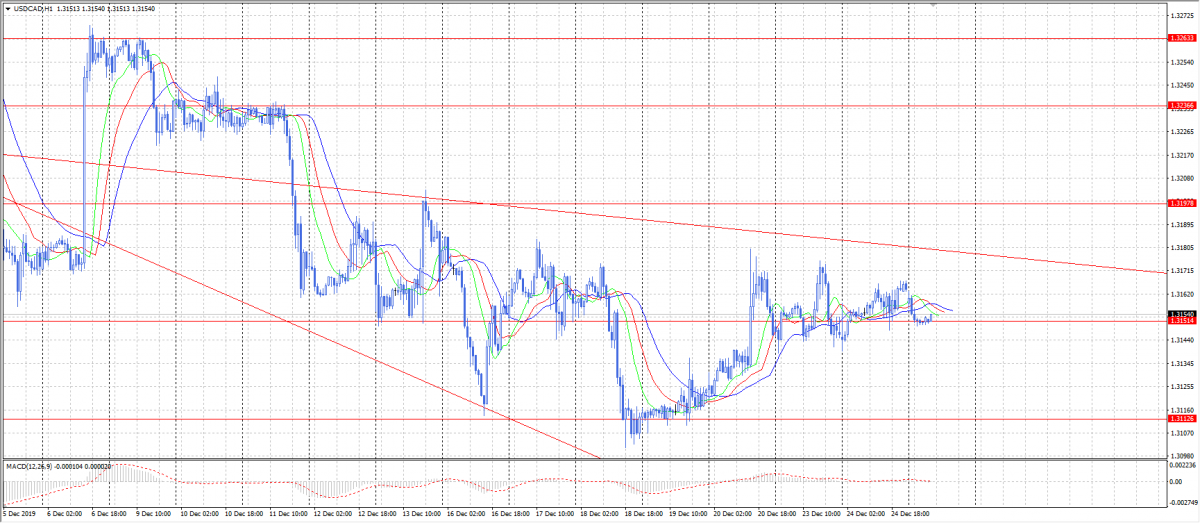Click the 1.32170 price scale value

[1181, 155]
